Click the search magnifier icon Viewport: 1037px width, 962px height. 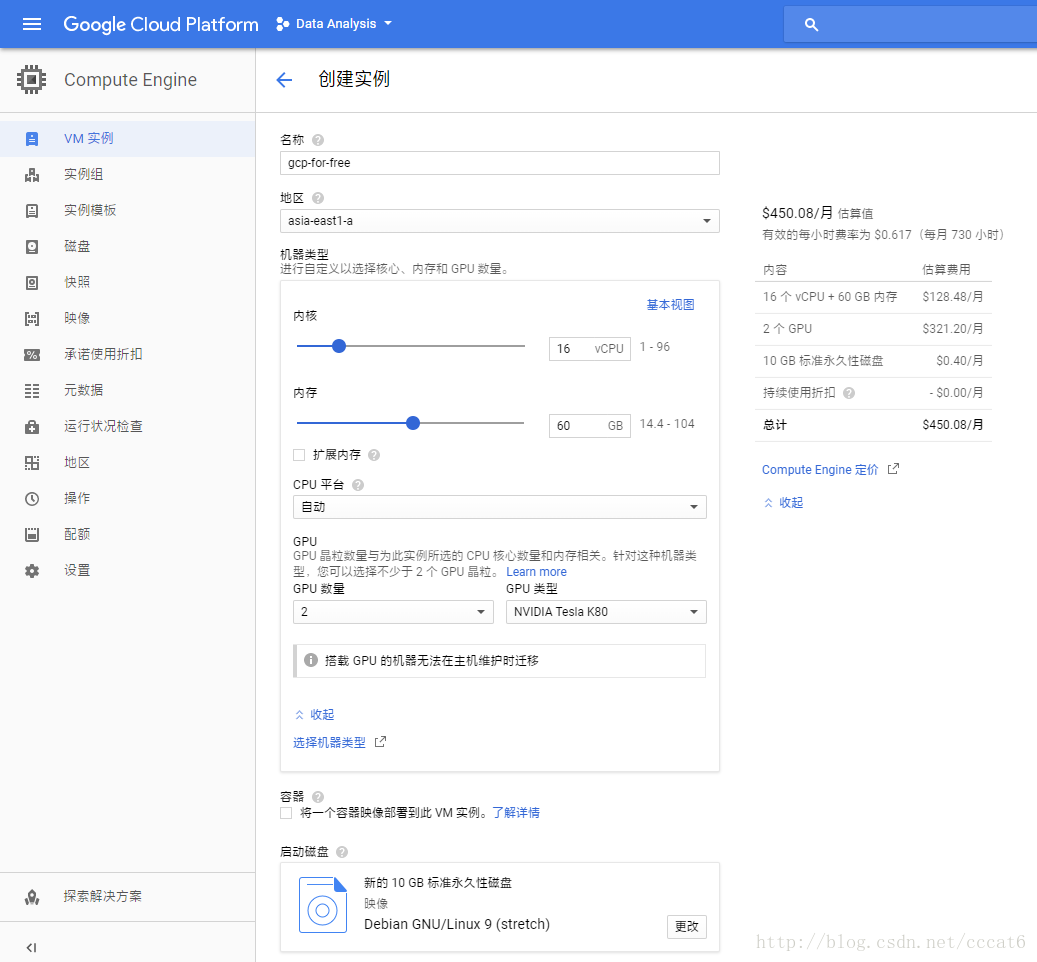pyautogui.click(x=811, y=24)
